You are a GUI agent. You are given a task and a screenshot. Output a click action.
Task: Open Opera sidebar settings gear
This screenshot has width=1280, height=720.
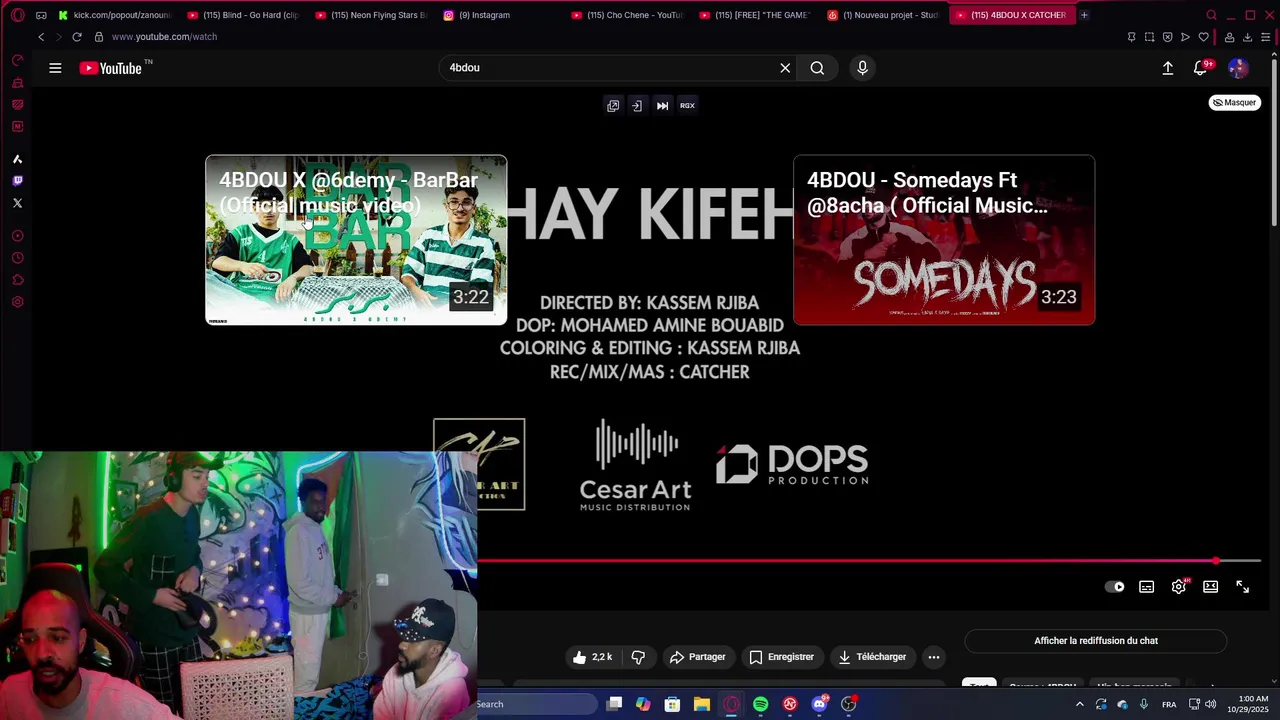pos(17,302)
